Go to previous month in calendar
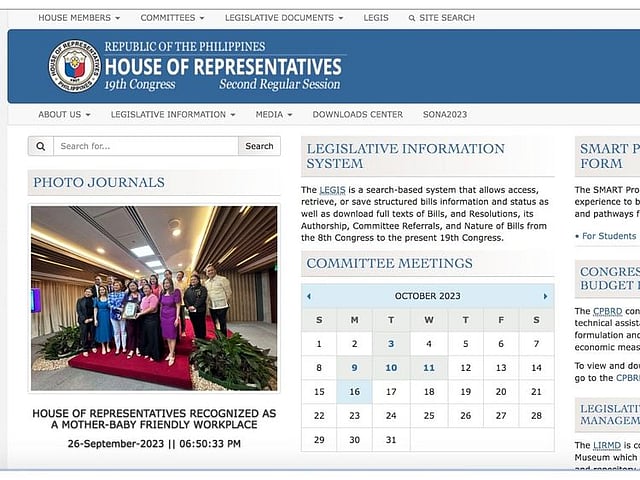The width and height of the screenshot is (640, 480). pyautogui.click(x=309, y=296)
